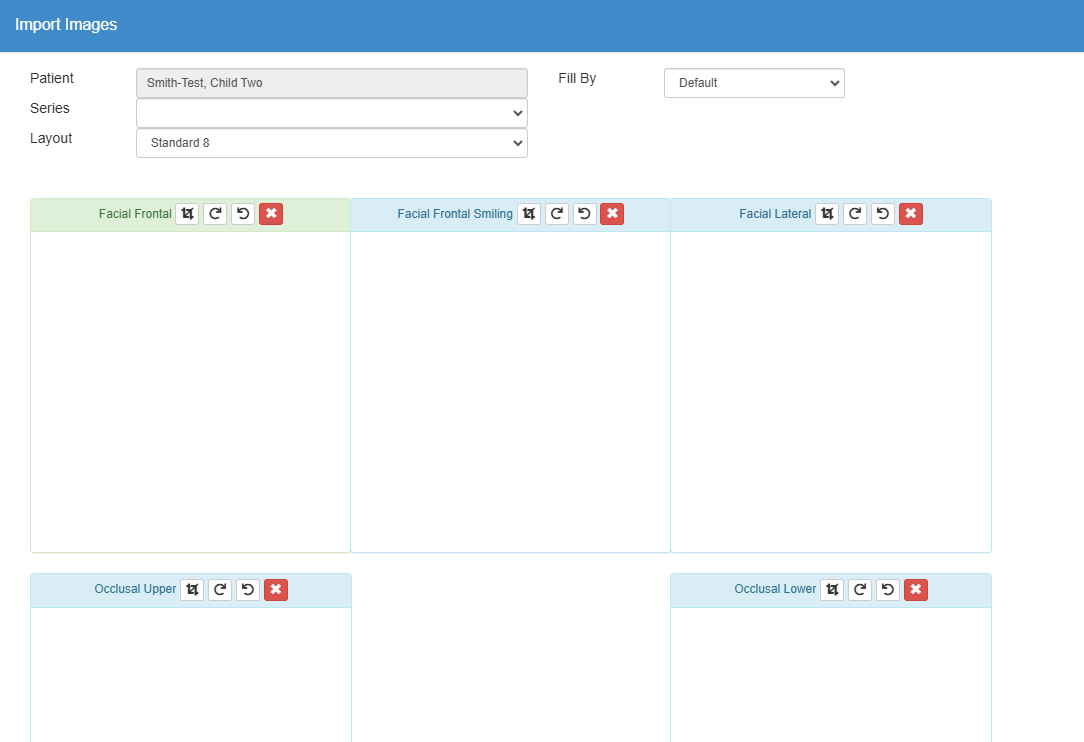
Task: Rotate Occlusal Lower counterclockwise
Action: coord(888,590)
